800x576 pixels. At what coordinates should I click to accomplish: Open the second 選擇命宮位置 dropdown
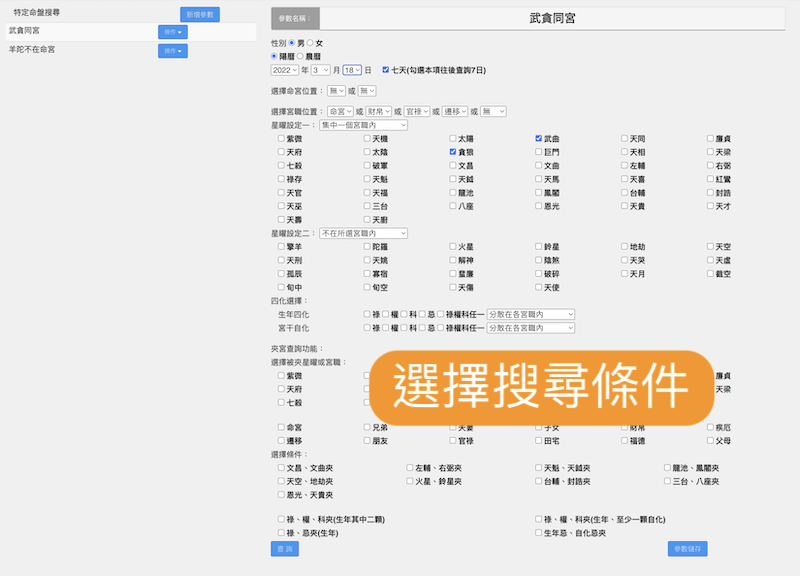click(367, 91)
